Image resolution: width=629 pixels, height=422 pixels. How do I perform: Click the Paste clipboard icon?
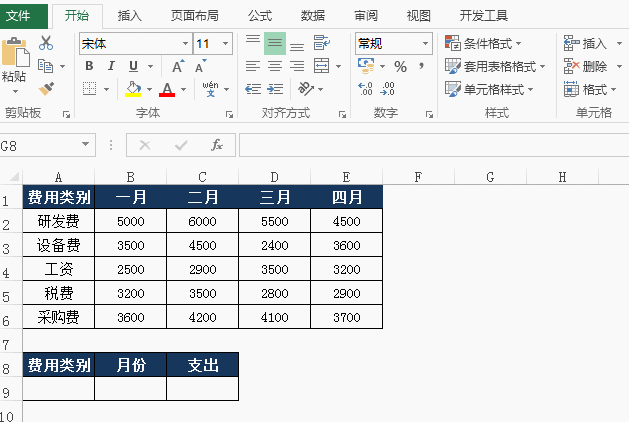[15, 52]
